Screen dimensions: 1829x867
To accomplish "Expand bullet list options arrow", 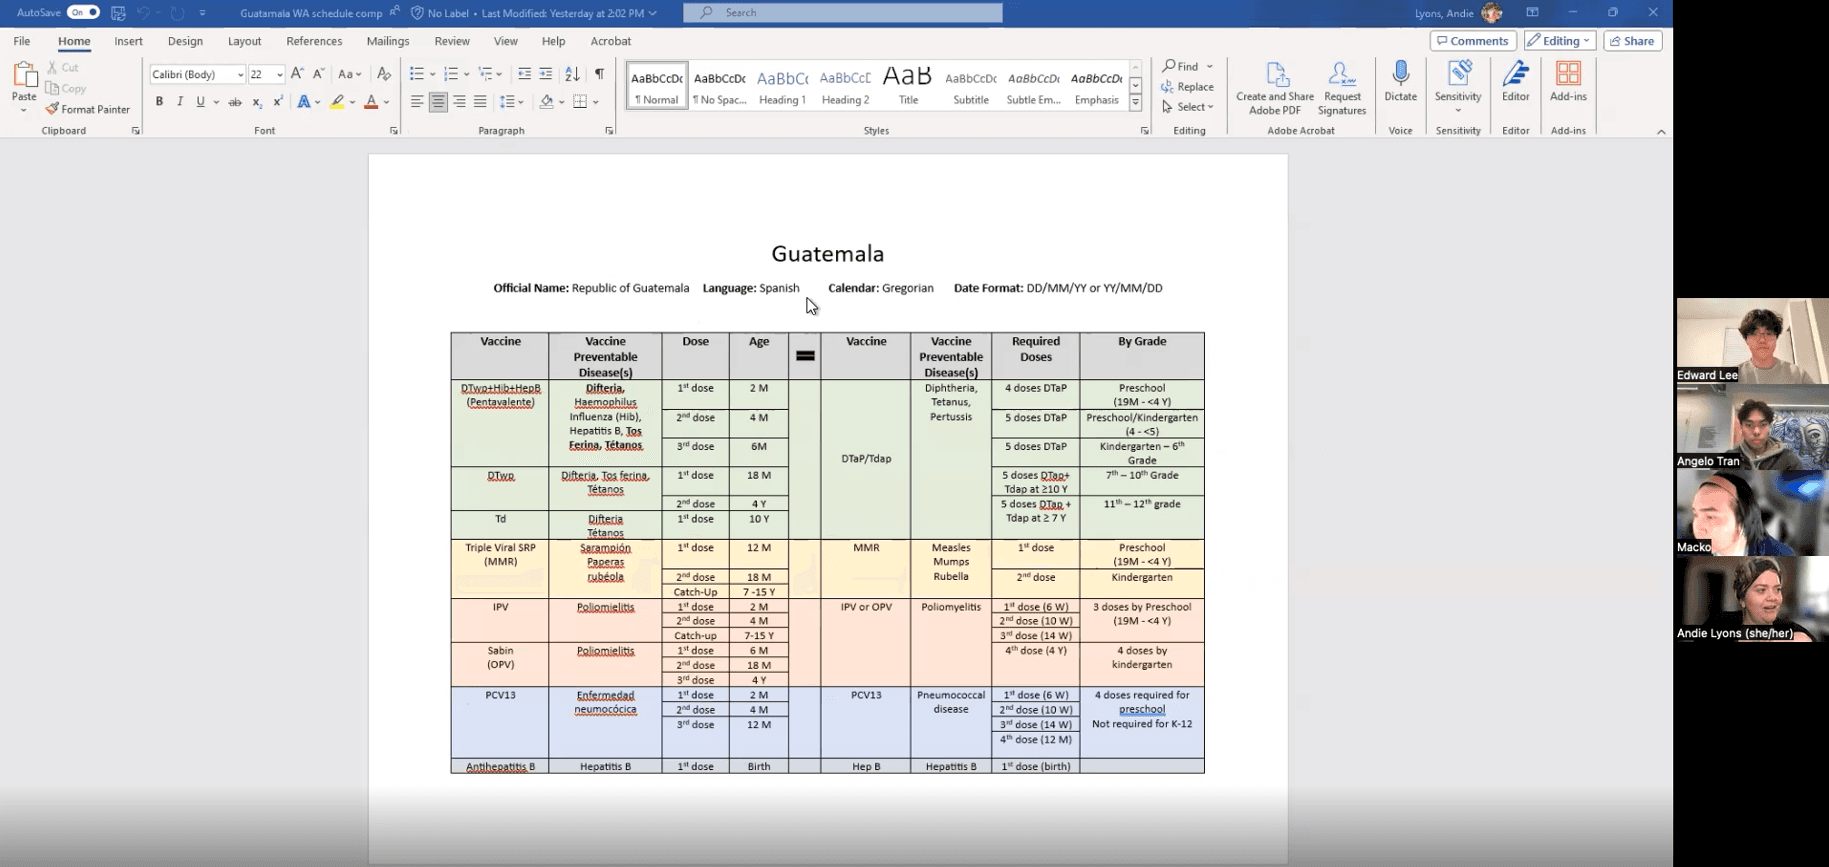I will (432, 74).
